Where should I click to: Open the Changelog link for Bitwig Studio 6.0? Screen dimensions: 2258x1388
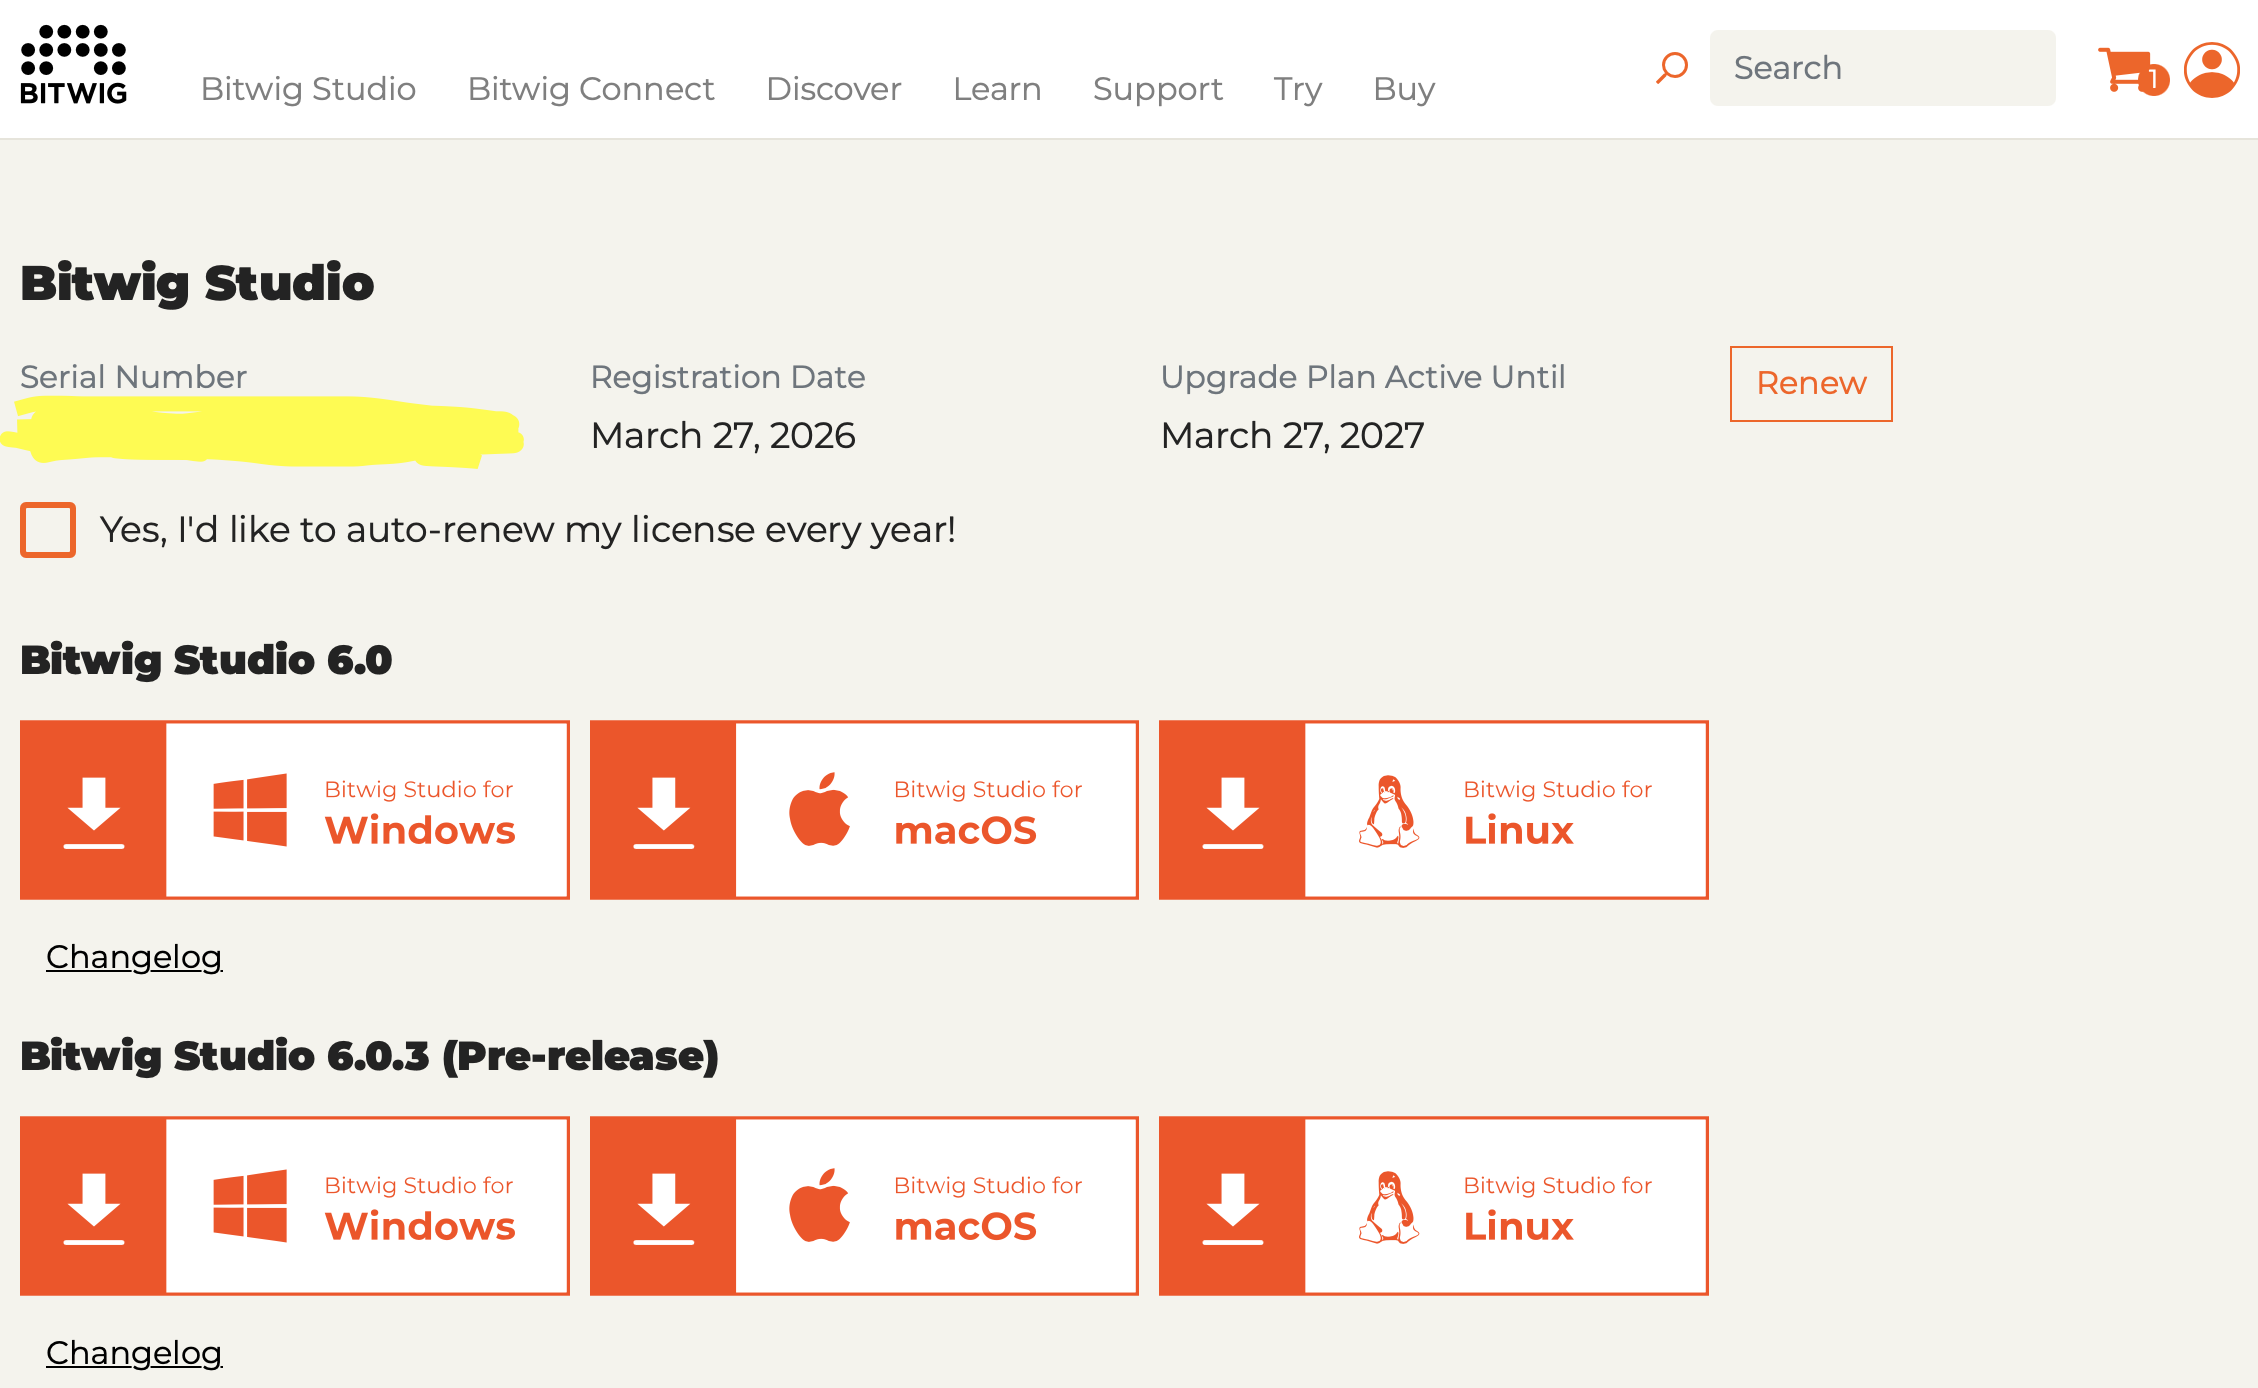pyautogui.click(x=134, y=957)
